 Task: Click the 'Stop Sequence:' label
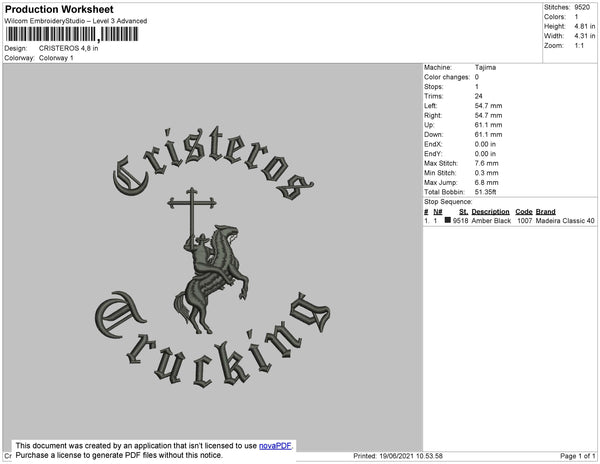(448, 202)
